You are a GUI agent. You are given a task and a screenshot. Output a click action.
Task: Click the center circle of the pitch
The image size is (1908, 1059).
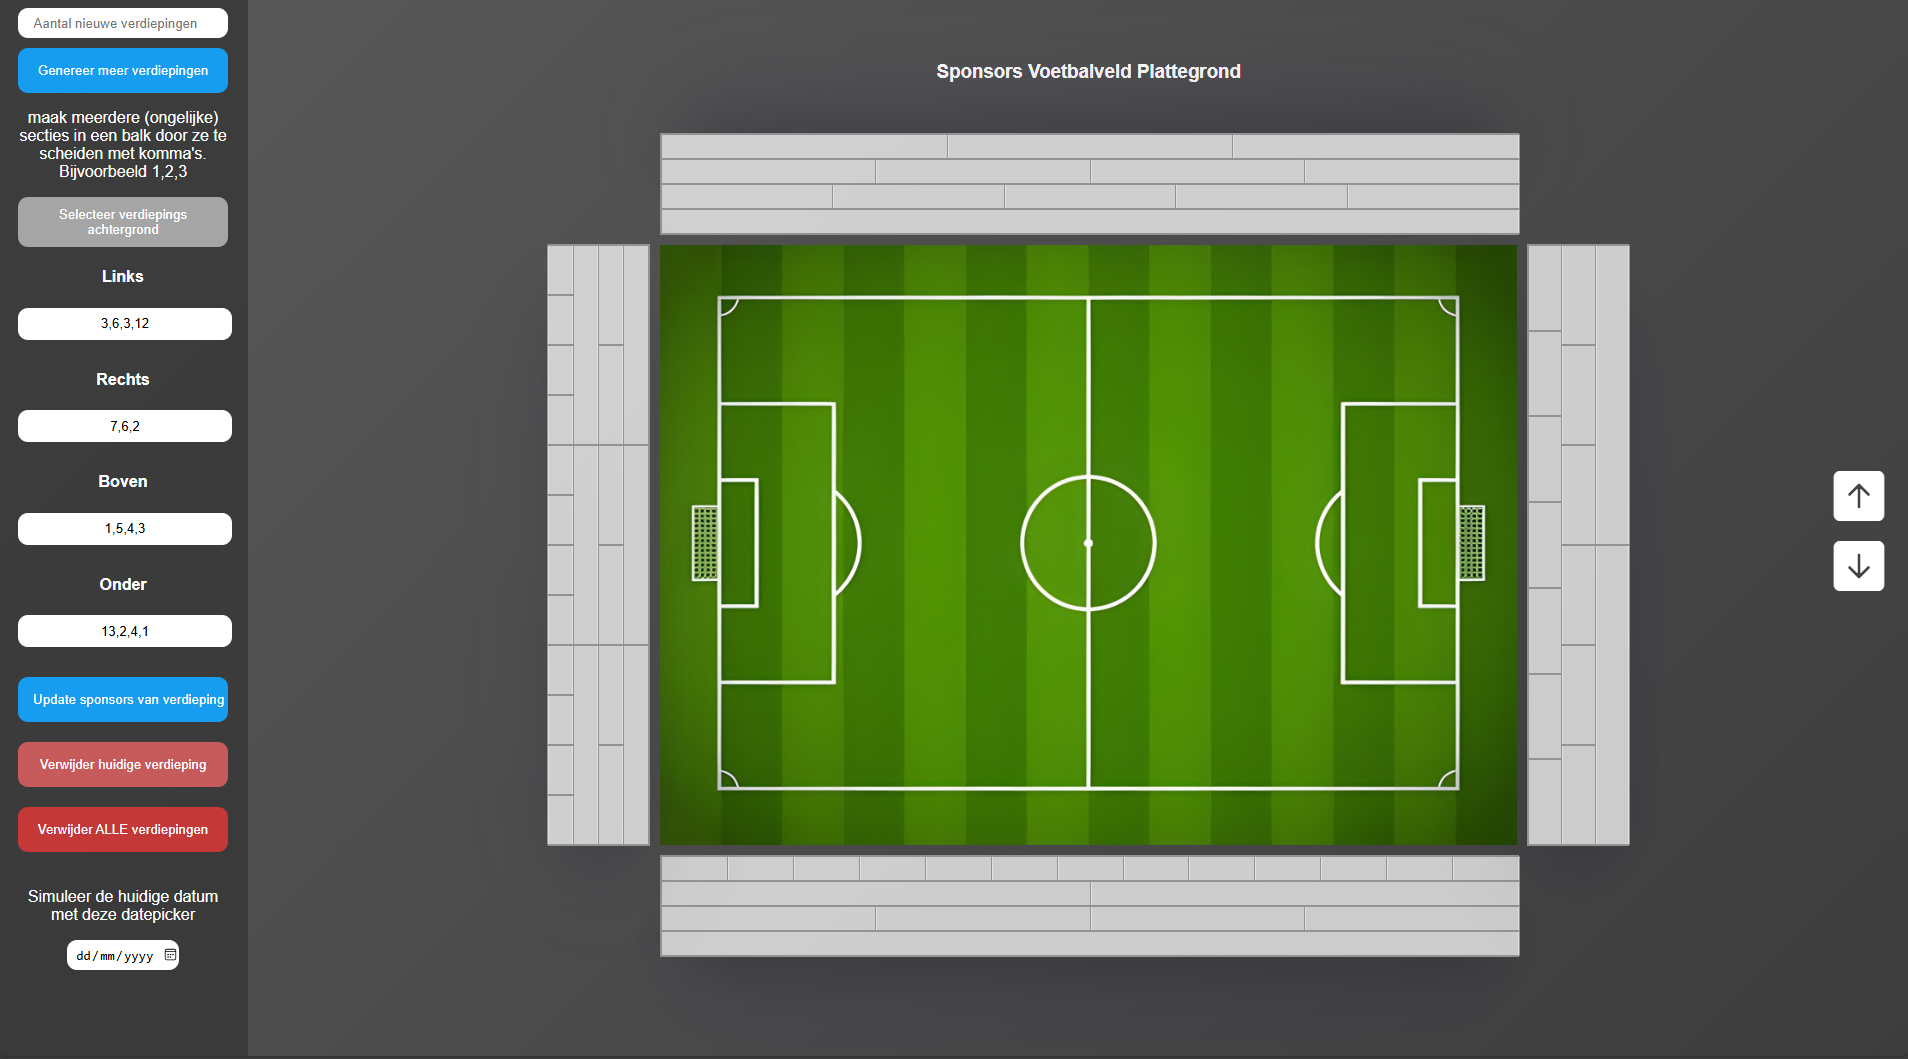[1088, 543]
